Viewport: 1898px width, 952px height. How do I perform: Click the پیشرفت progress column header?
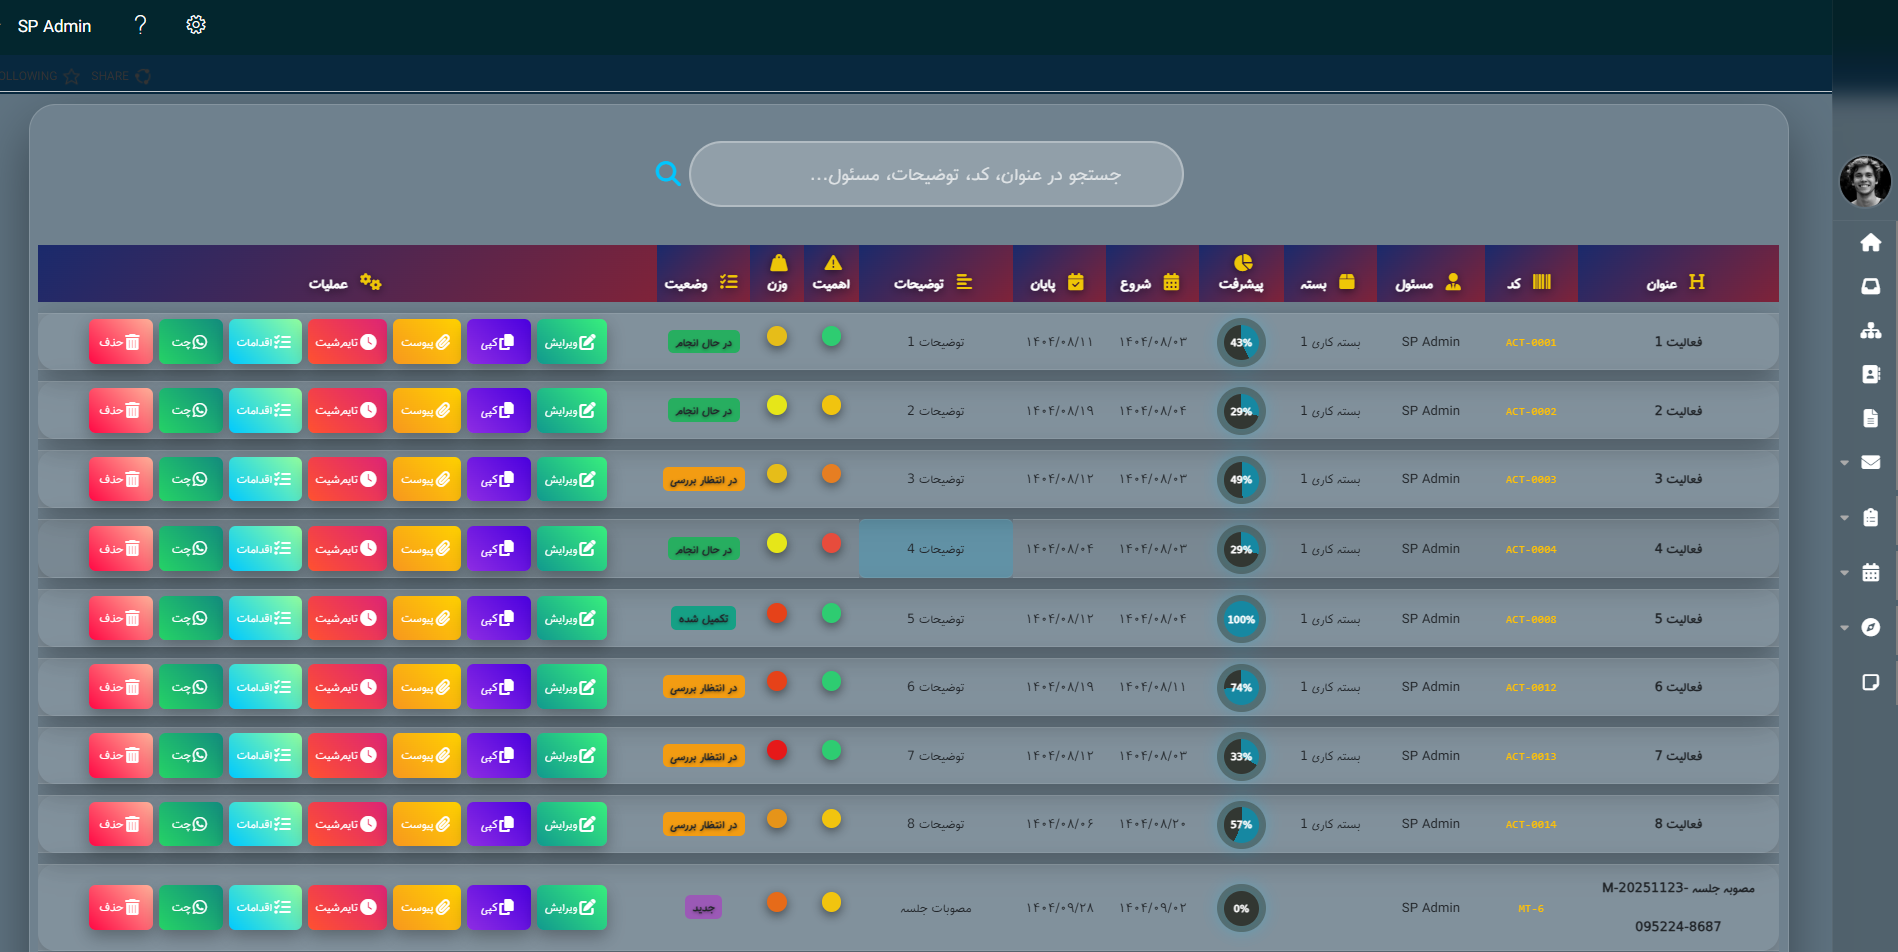1241,273
